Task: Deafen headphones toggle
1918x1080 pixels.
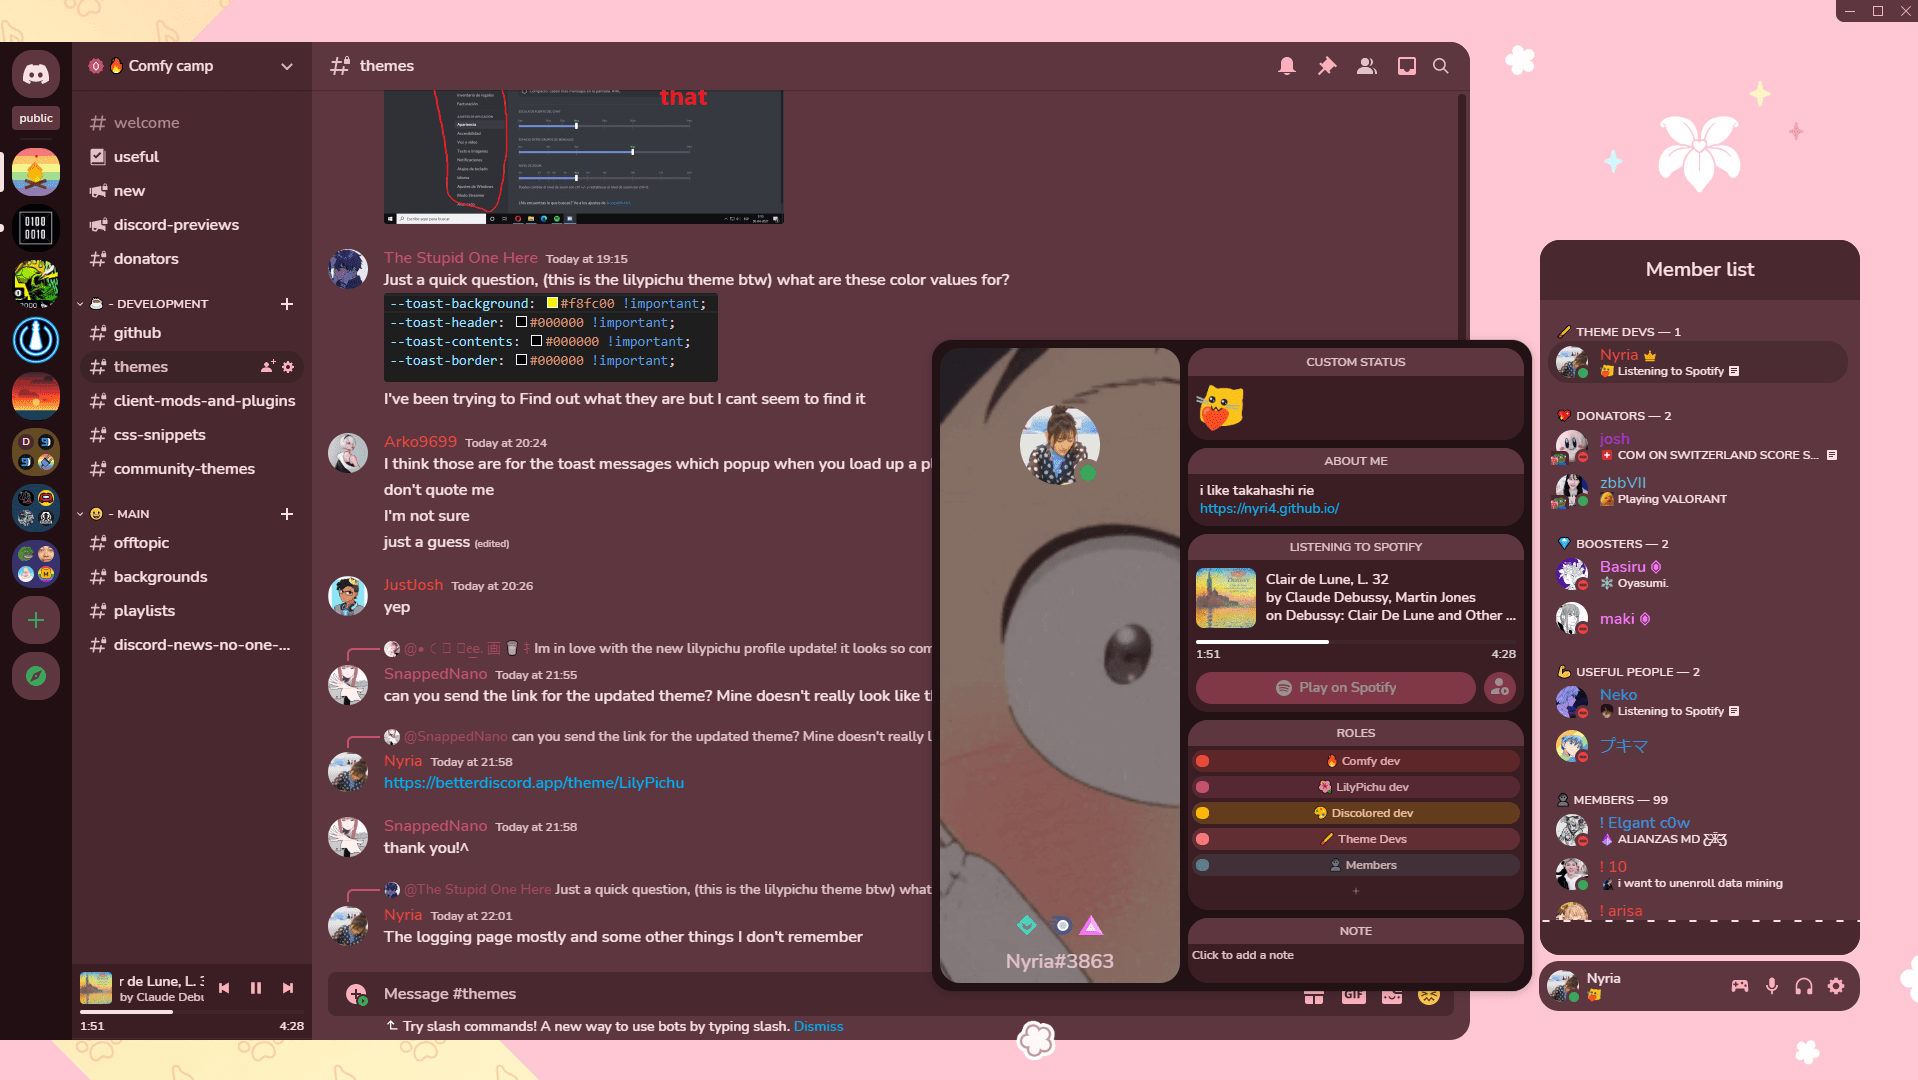Action: [x=1804, y=986]
